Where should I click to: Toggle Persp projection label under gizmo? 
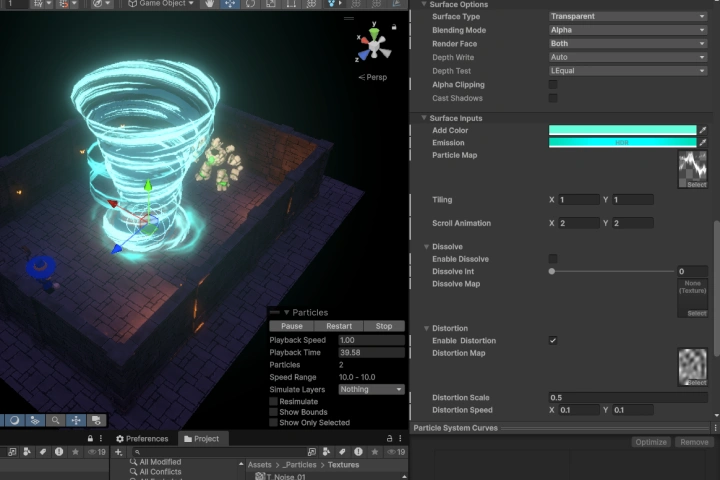[372, 77]
